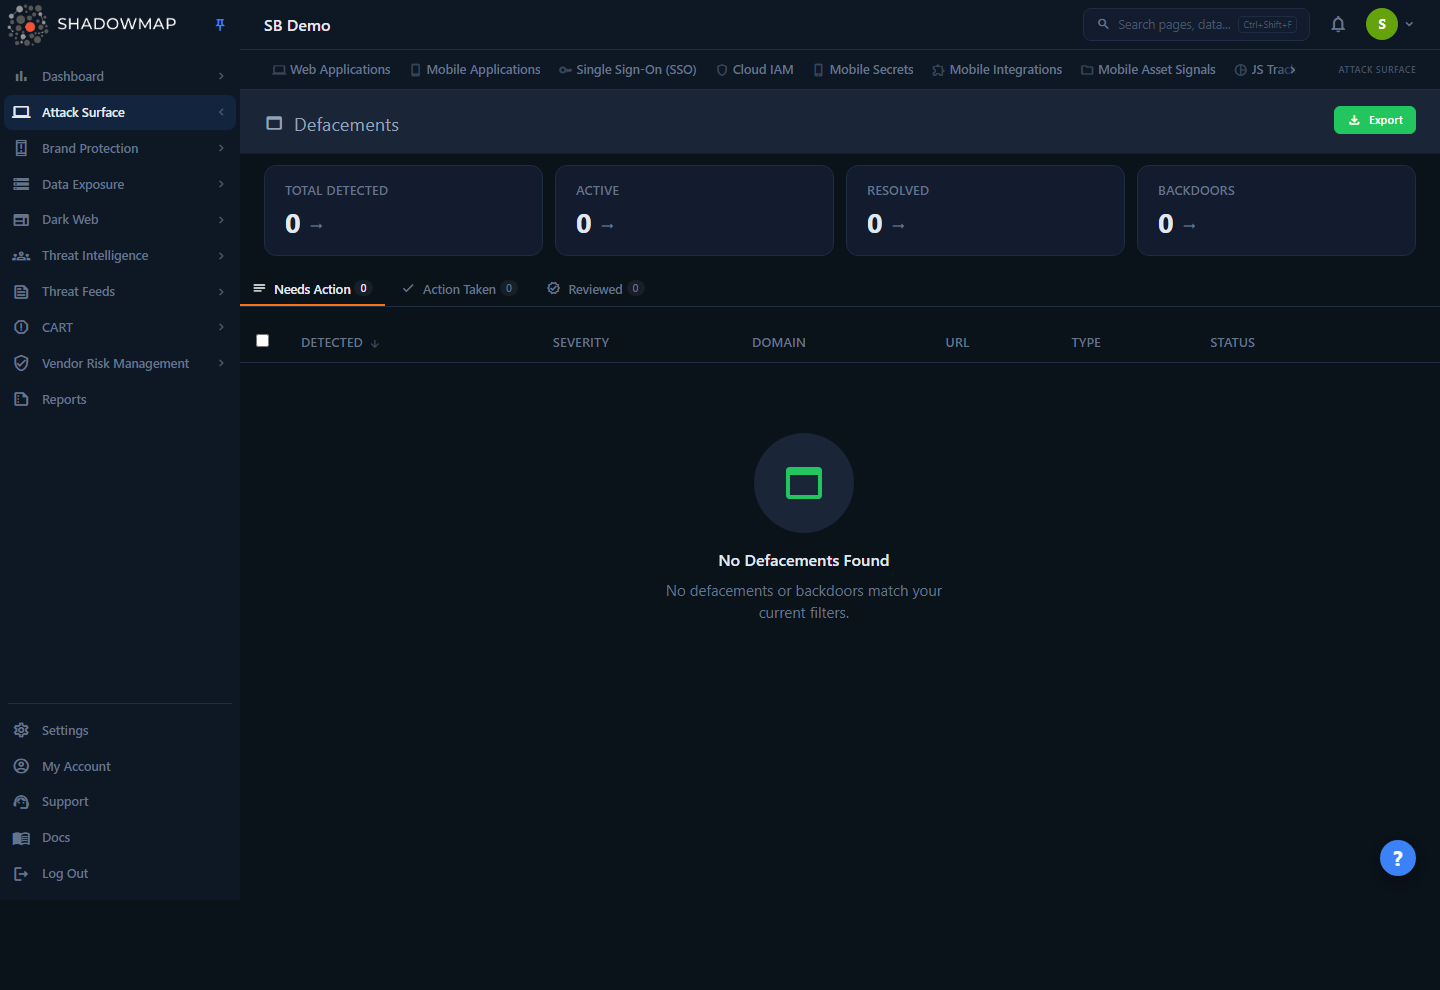Click the Resolved stat card
Image resolution: width=1440 pixels, height=990 pixels.
point(985,210)
